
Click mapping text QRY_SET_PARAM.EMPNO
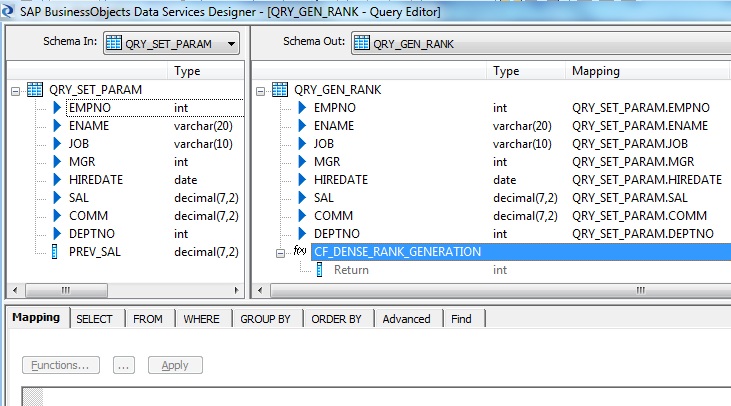coord(641,108)
